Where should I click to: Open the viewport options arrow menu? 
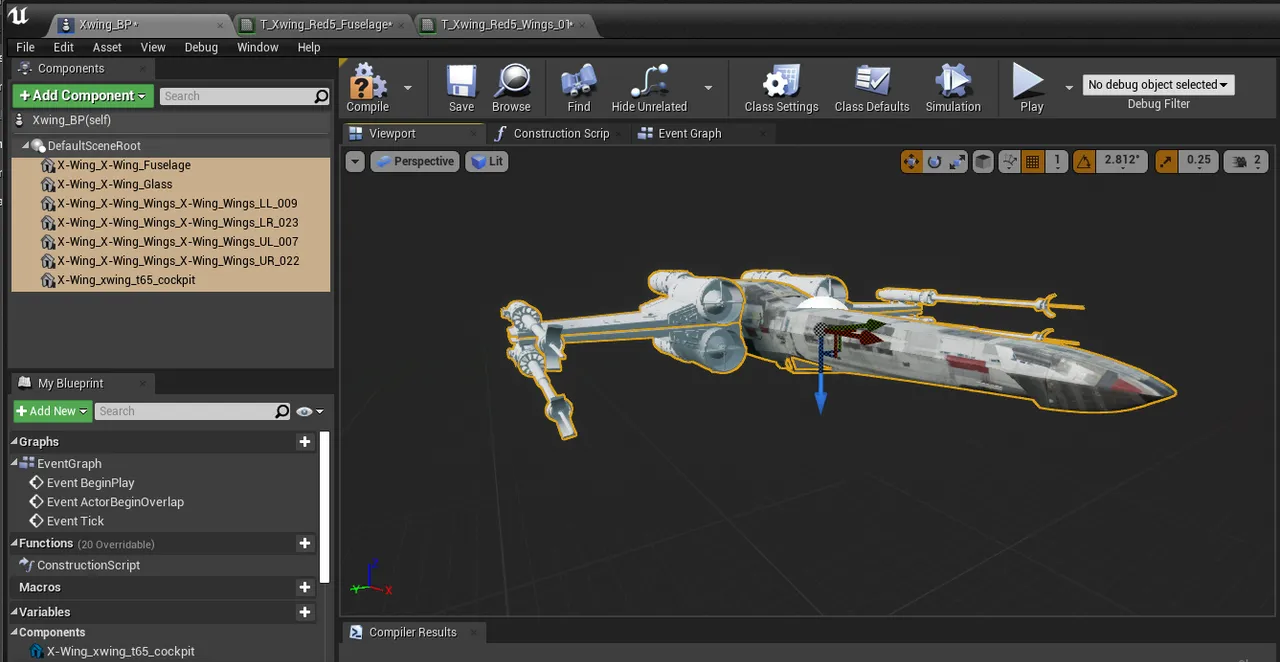(x=355, y=161)
